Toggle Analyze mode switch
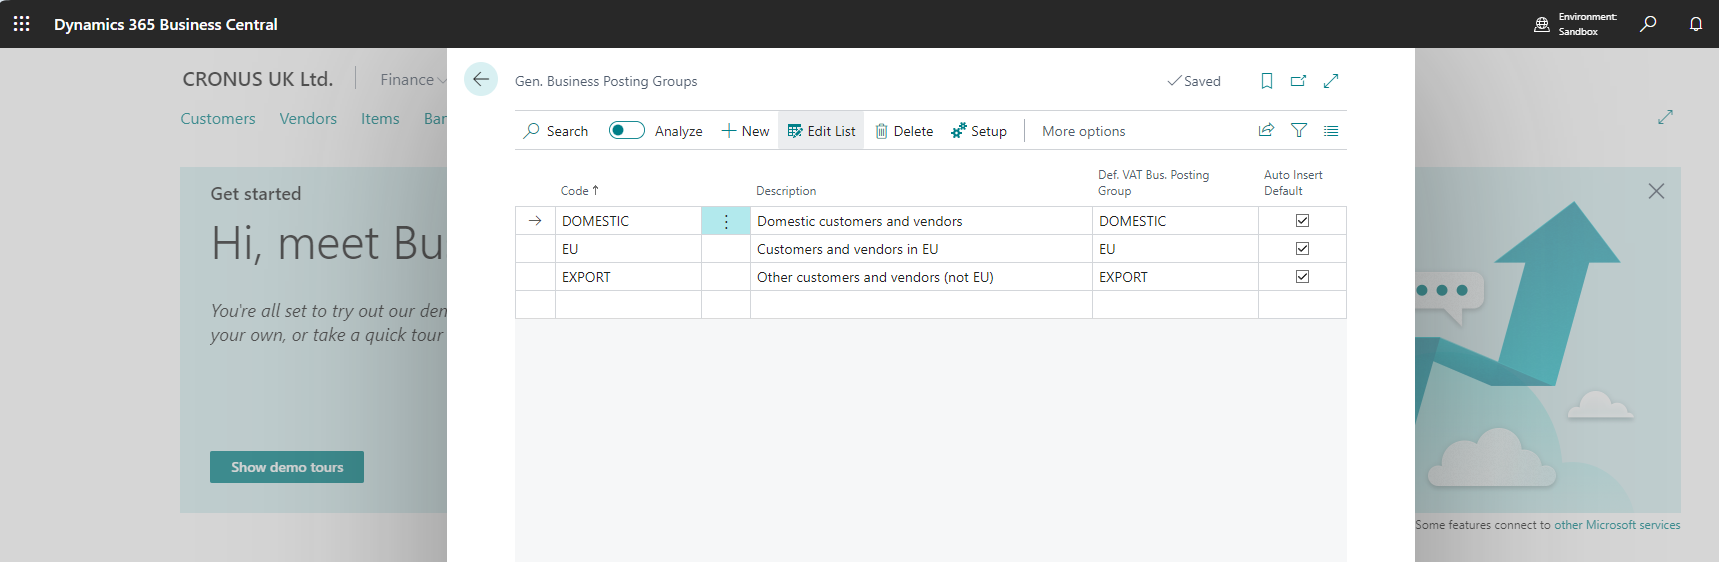The width and height of the screenshot is (1719, 562). tap(627, 130)
